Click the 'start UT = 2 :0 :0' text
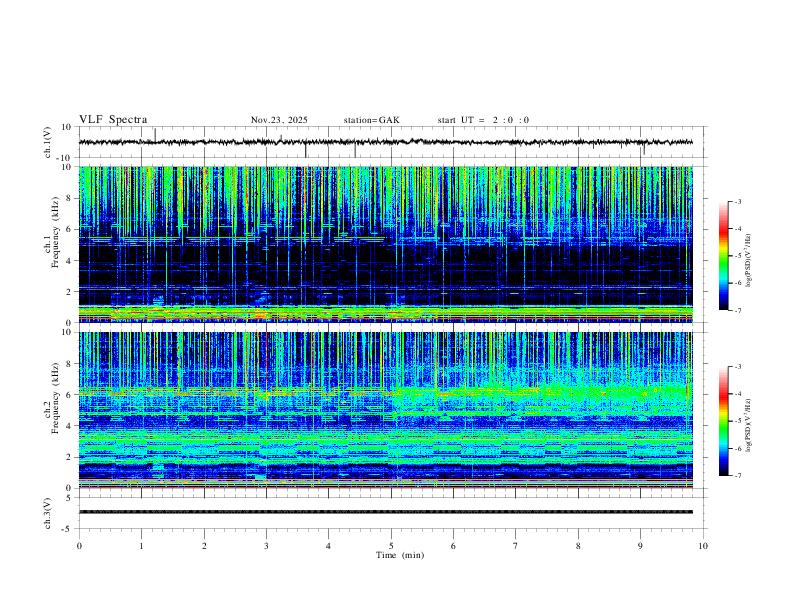 pyautogui.click(x=483, y=120)
